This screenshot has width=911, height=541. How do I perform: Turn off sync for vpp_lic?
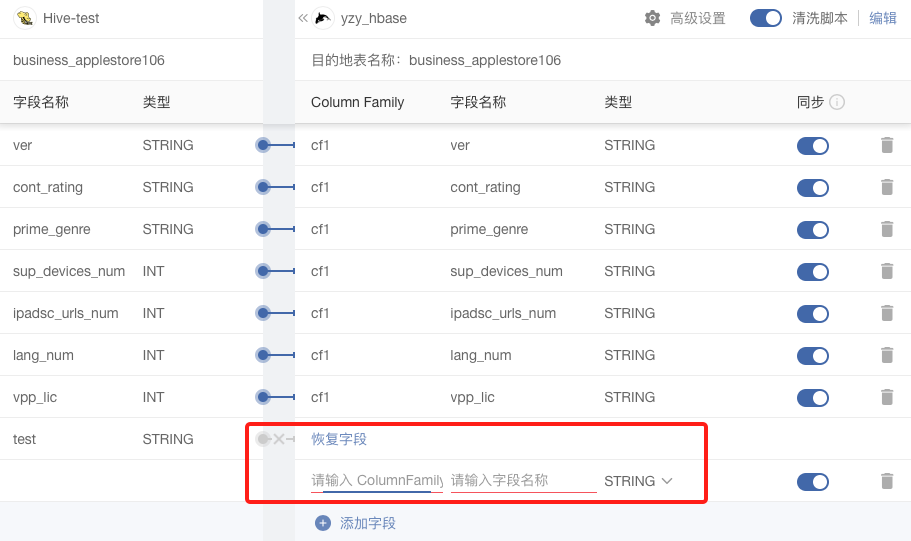pyautogui.click(x=813, y=397)
